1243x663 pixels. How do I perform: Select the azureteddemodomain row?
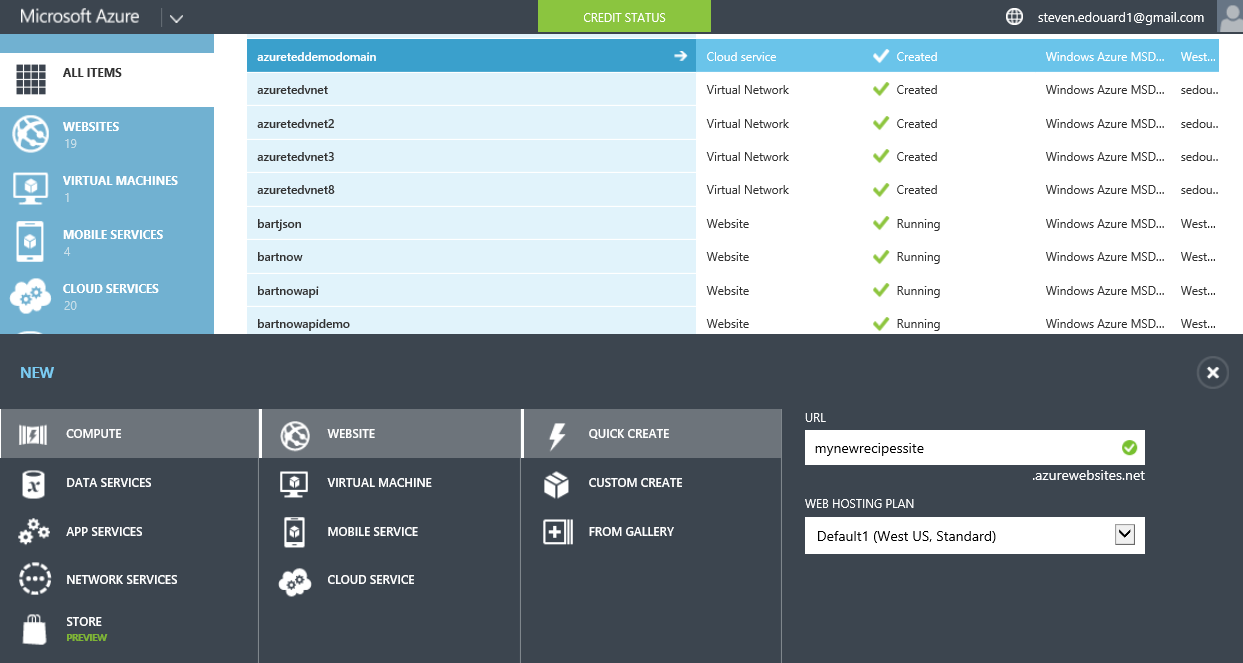(733, 56)
